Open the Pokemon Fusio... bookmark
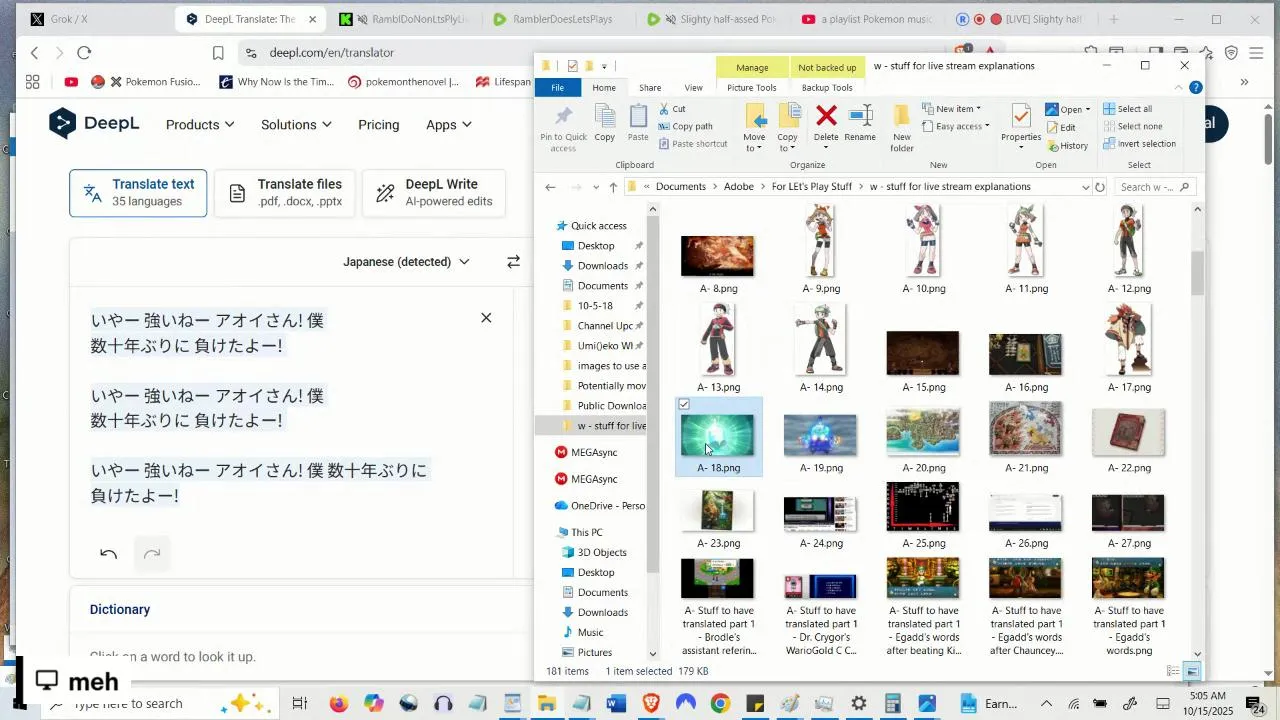The width and height of the screenshot is (1280, 720). [155, 82]
